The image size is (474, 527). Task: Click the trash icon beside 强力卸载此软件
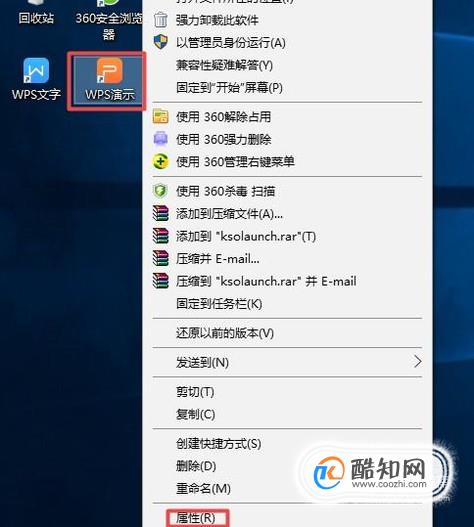pos(161,20)
